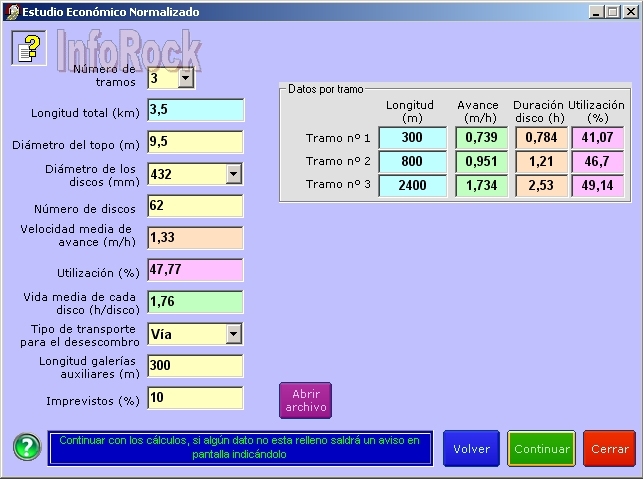Screen dimensions: 643x479
Task: Click the red Cerrar button
Action: 609,449
